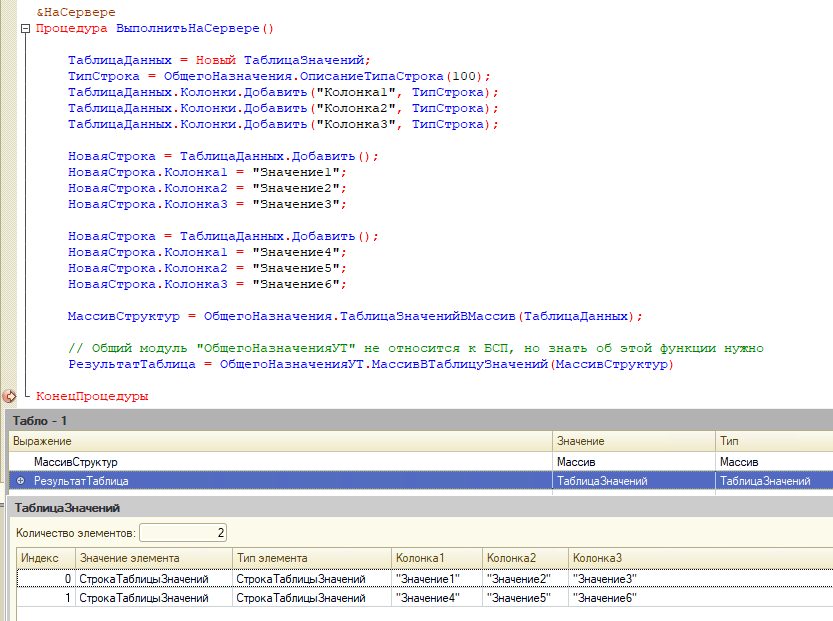This screenshot has width=833, height=621.
Task: Collapse the ВыполнитьНаСервере procedure fold marker
Action: 24,29
